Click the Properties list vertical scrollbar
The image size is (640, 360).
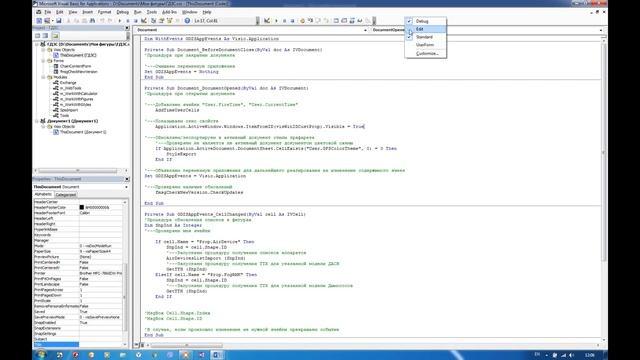[125, 273]
